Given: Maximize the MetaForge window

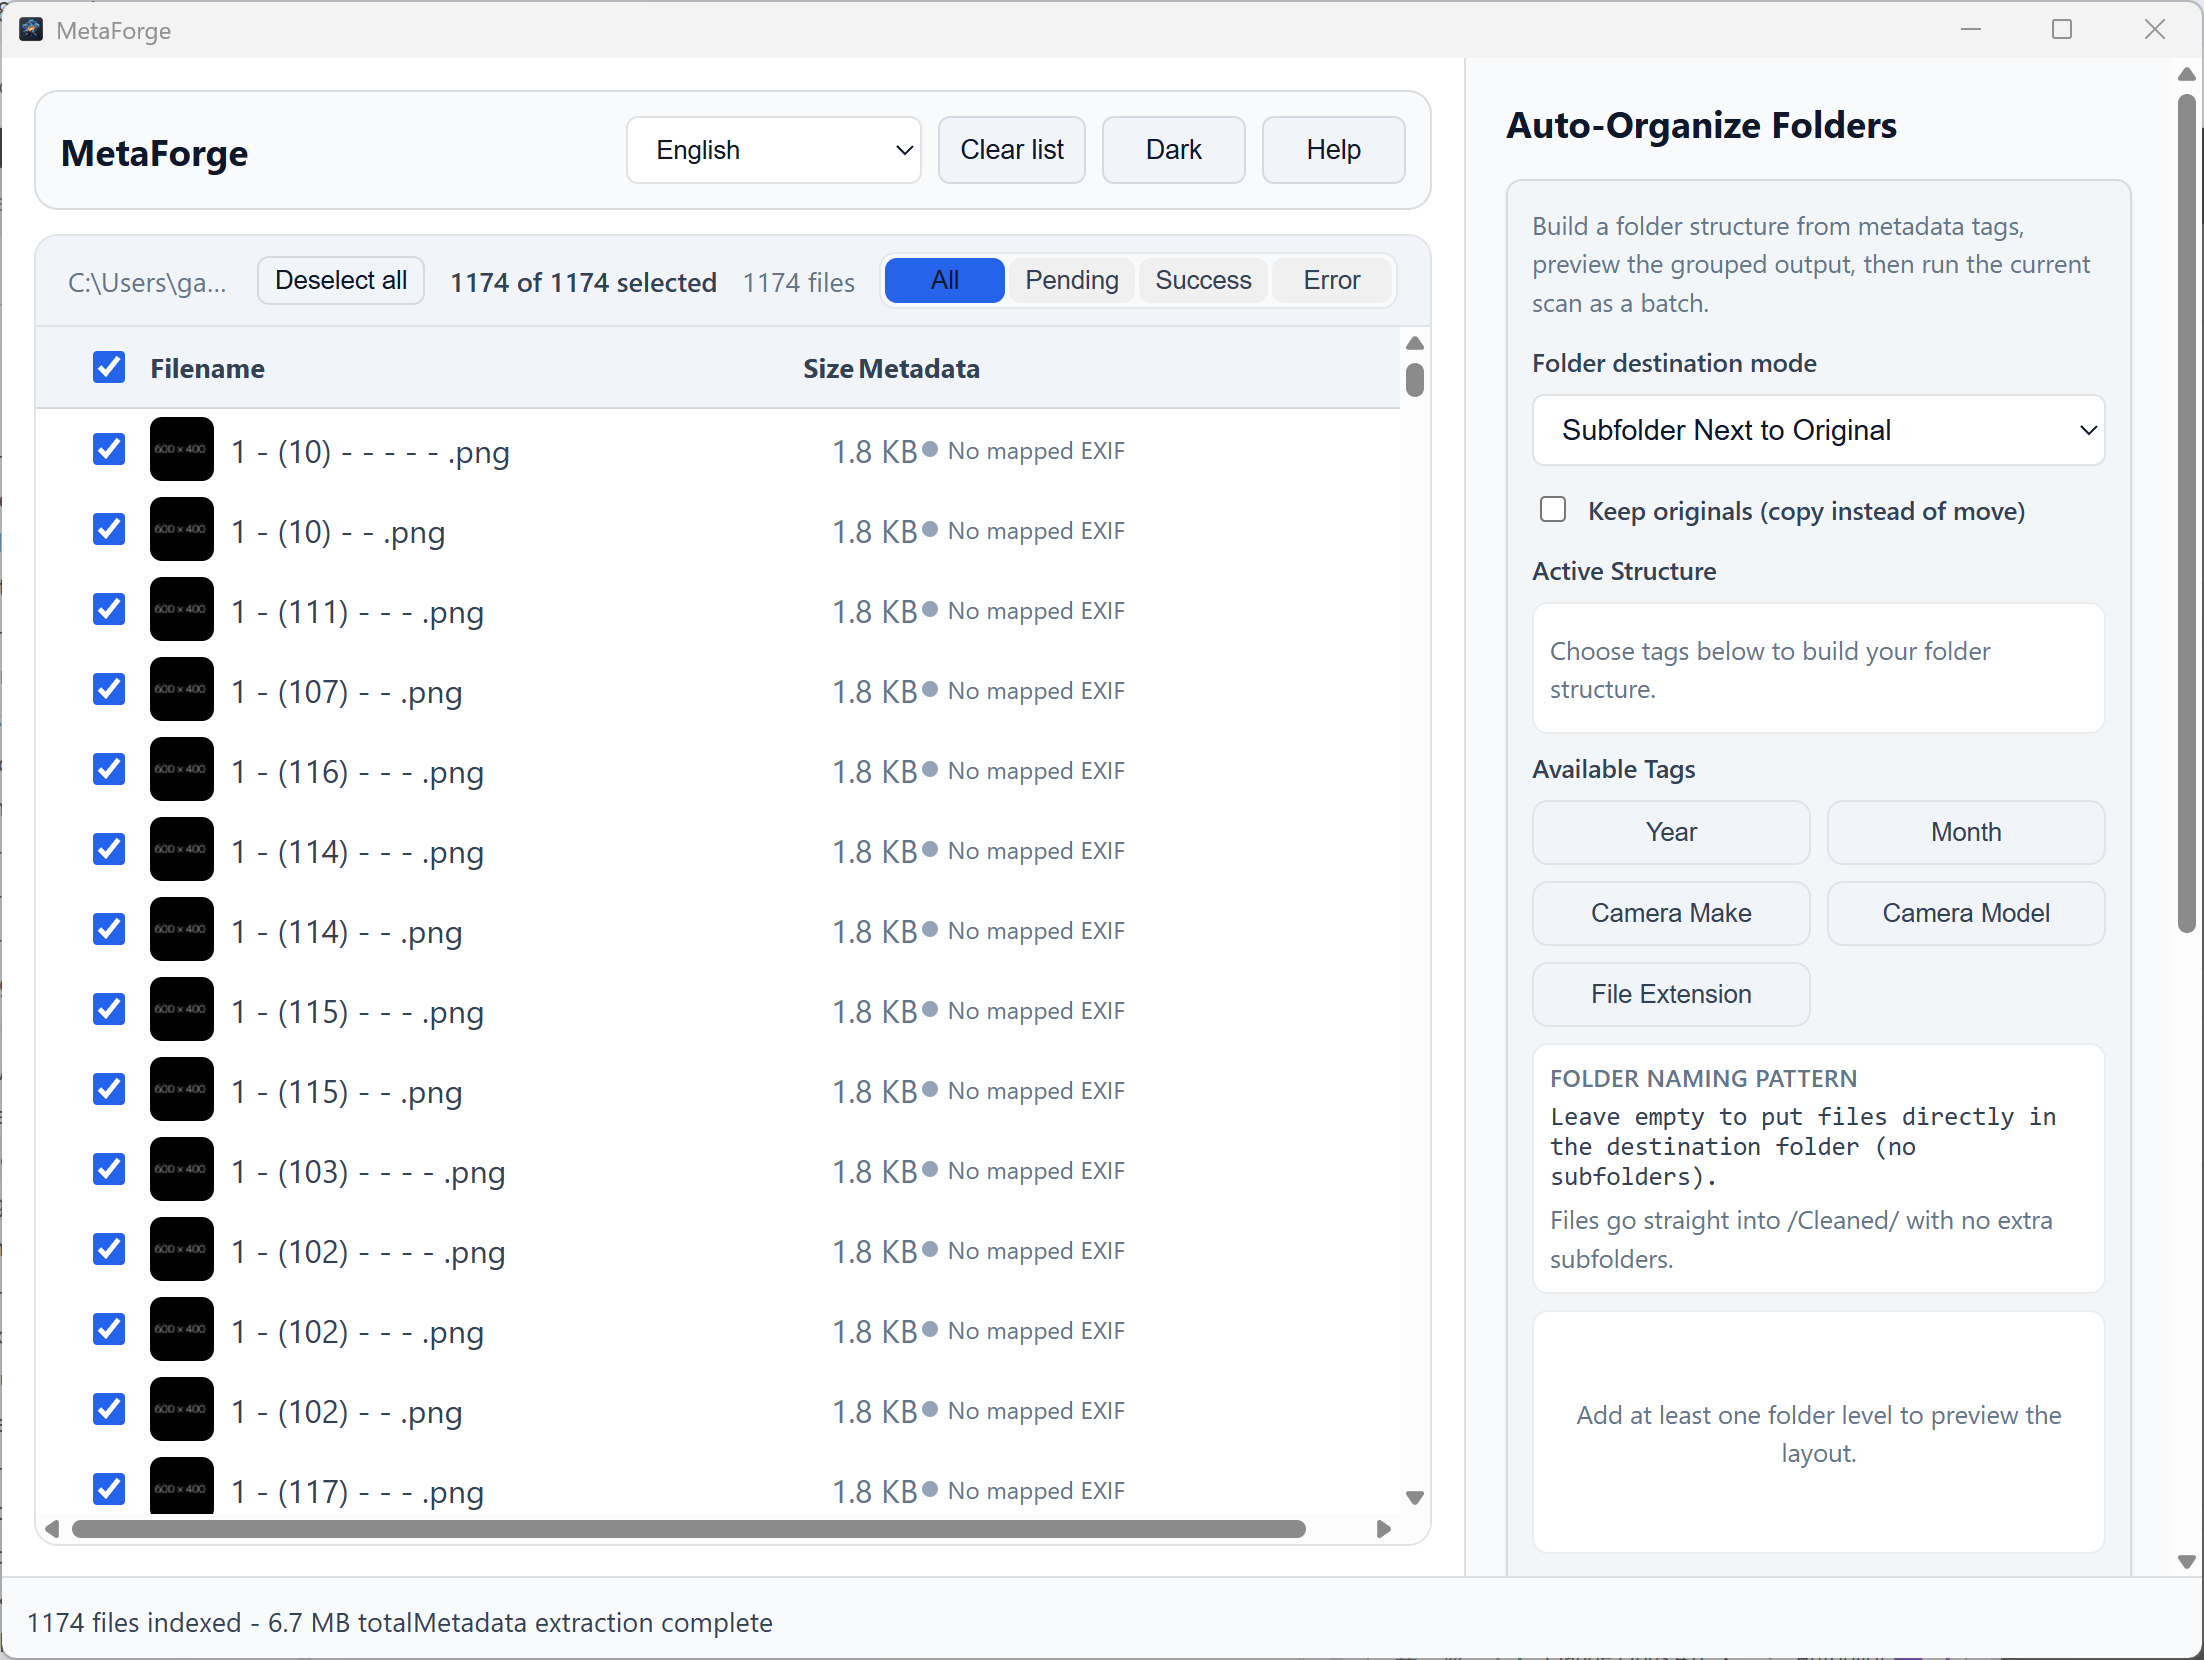Looking at the screenshot, I should (x=2062, y=30).
